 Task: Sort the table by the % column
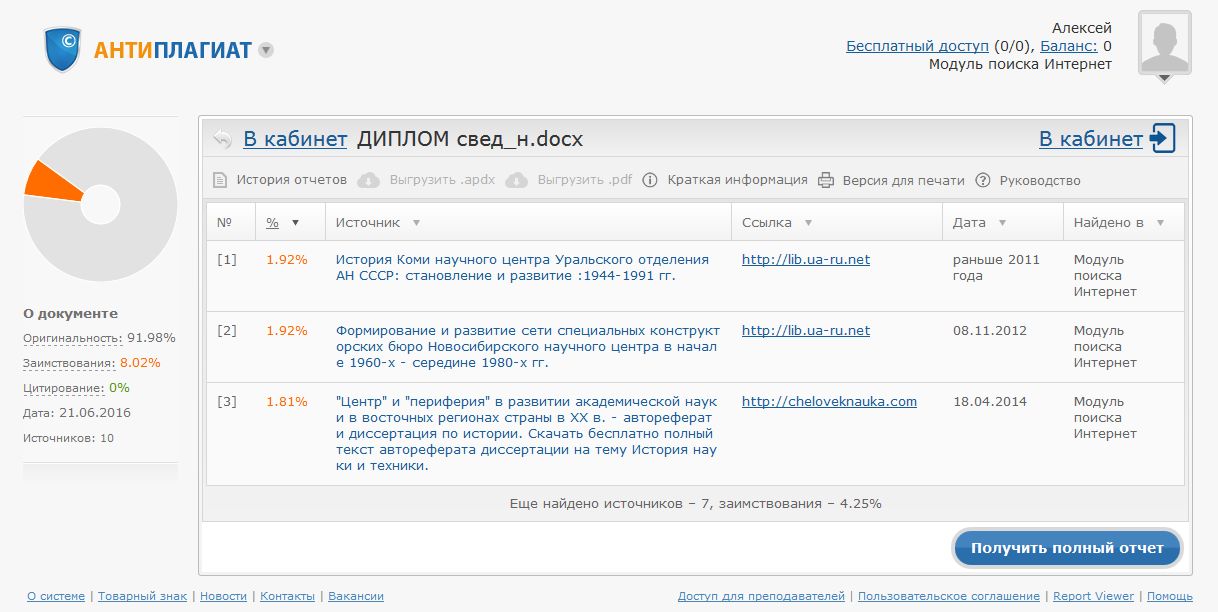point(273,223)
